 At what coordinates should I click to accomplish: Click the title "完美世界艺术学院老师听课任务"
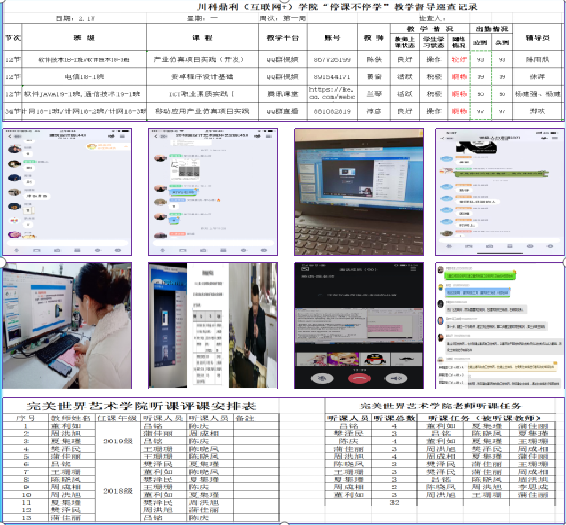[440, 406]
